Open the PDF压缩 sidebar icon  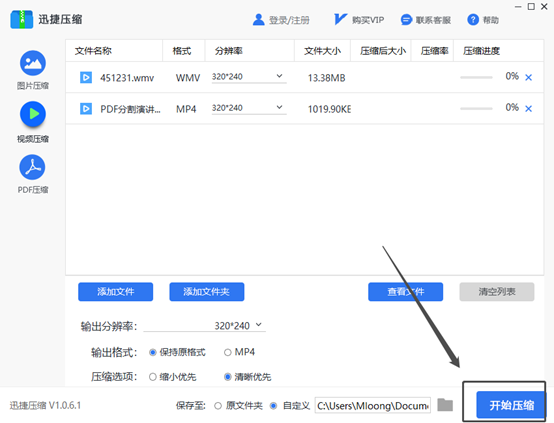(33, 167)
